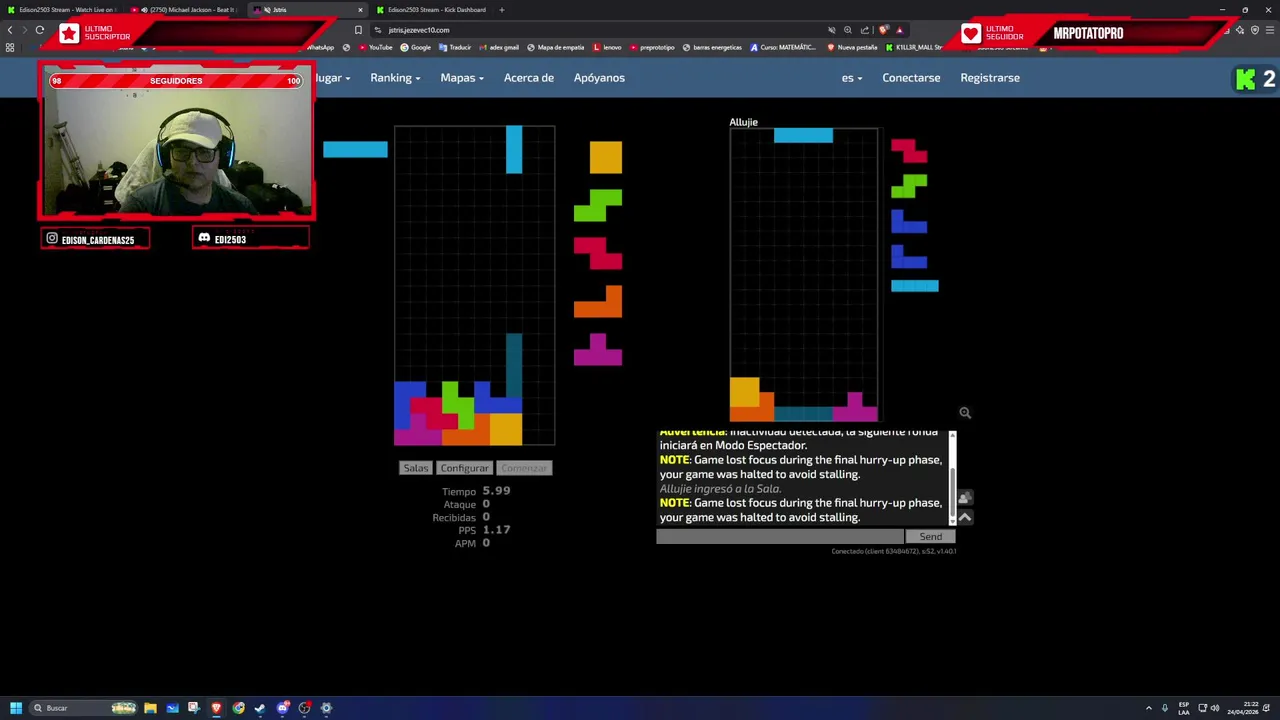Click the Allujie player name label
The image size is (1280, 720).
pos(743,122)
